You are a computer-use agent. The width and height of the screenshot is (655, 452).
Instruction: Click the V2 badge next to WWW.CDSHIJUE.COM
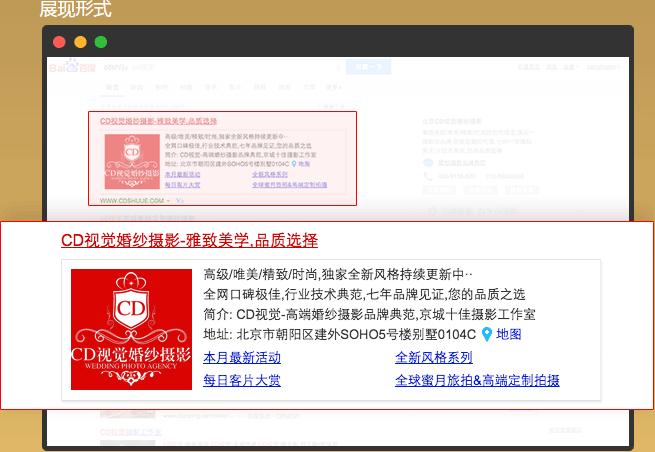tap(180, 201)
